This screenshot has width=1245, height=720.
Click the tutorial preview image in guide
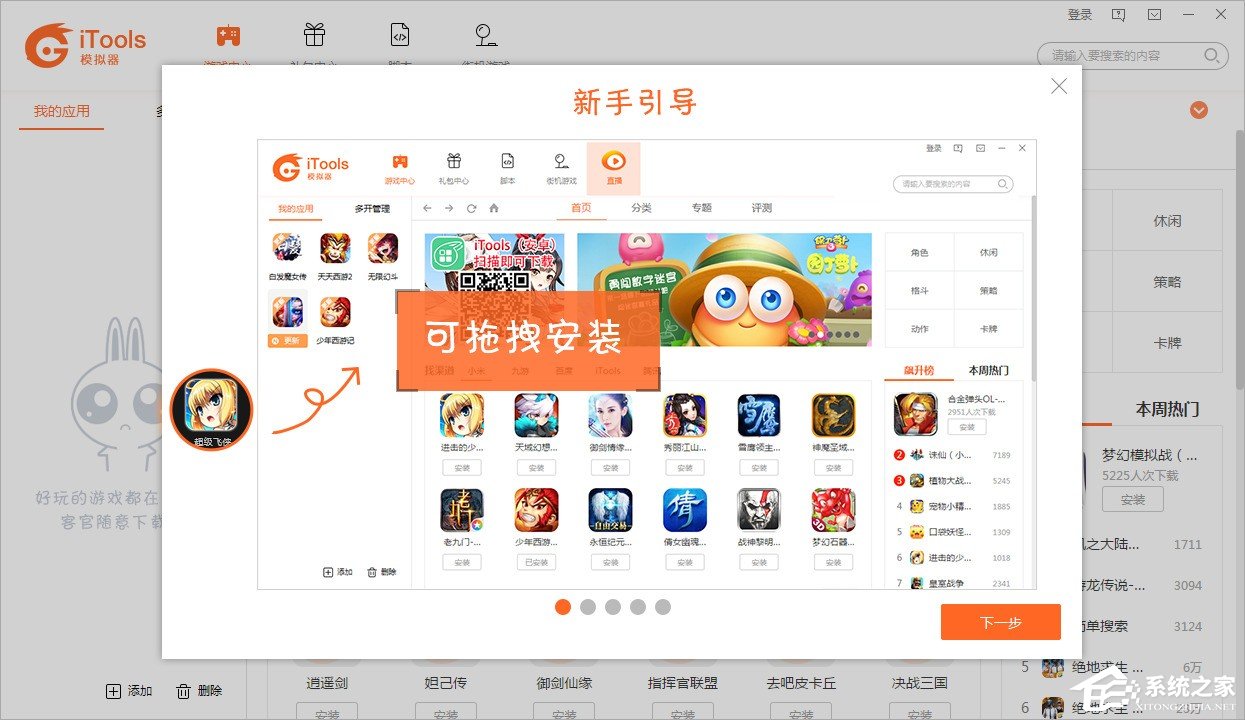tap(647, 364)
